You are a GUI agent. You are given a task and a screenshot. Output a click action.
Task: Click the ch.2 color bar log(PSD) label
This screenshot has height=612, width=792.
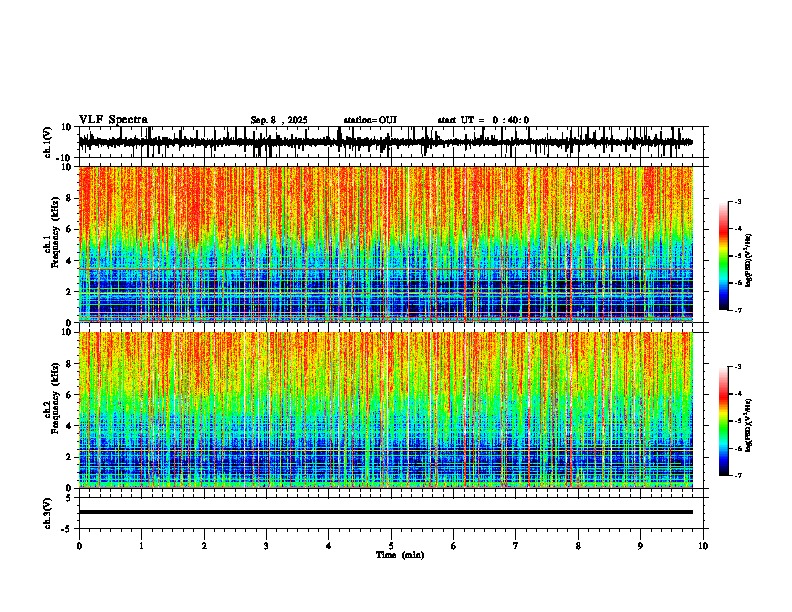pyautogui.click(x=749, y=425)
